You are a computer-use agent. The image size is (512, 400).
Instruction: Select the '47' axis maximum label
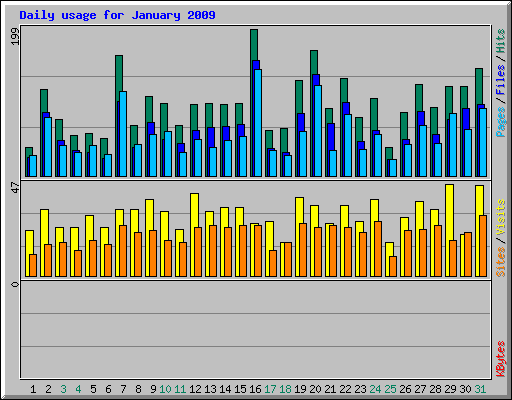(x=15, y=188)
